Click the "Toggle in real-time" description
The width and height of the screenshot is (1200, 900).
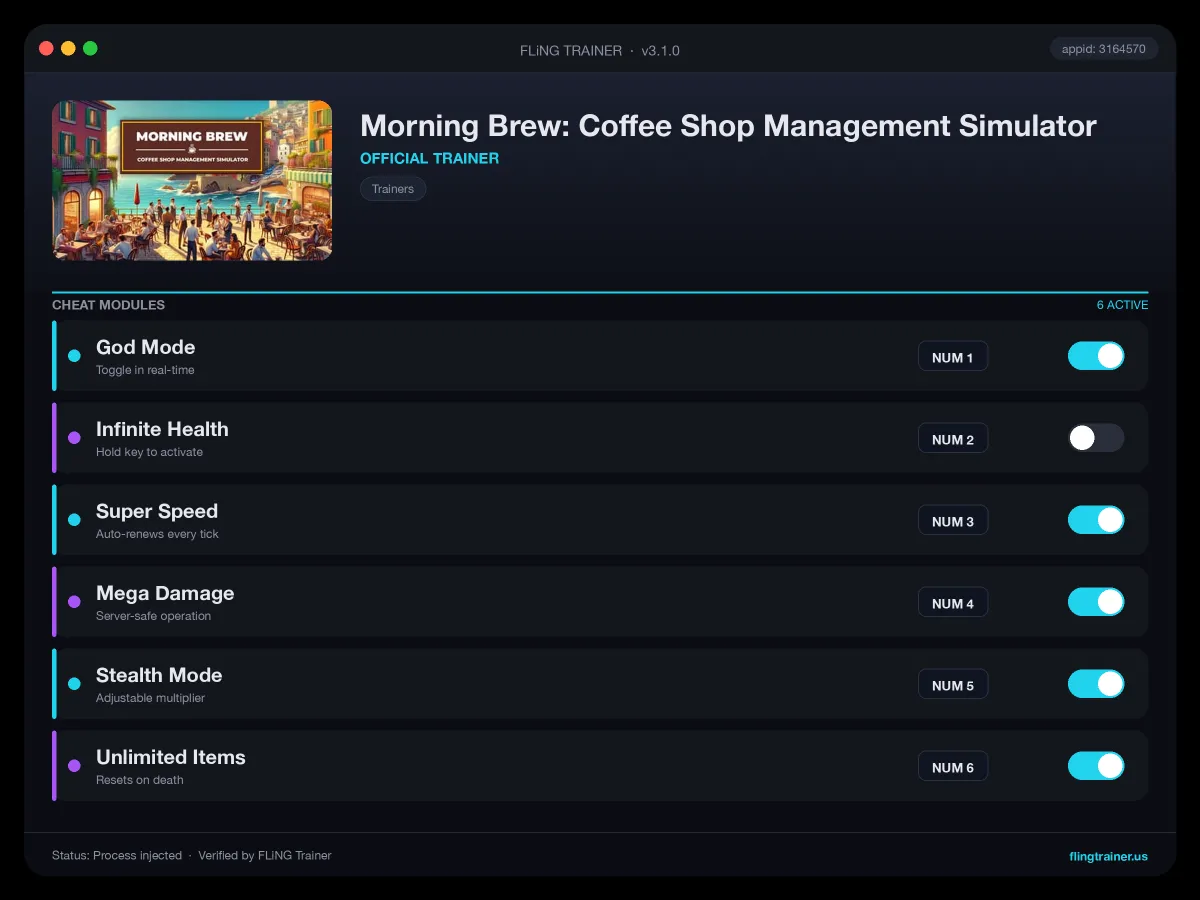point(145,370)
